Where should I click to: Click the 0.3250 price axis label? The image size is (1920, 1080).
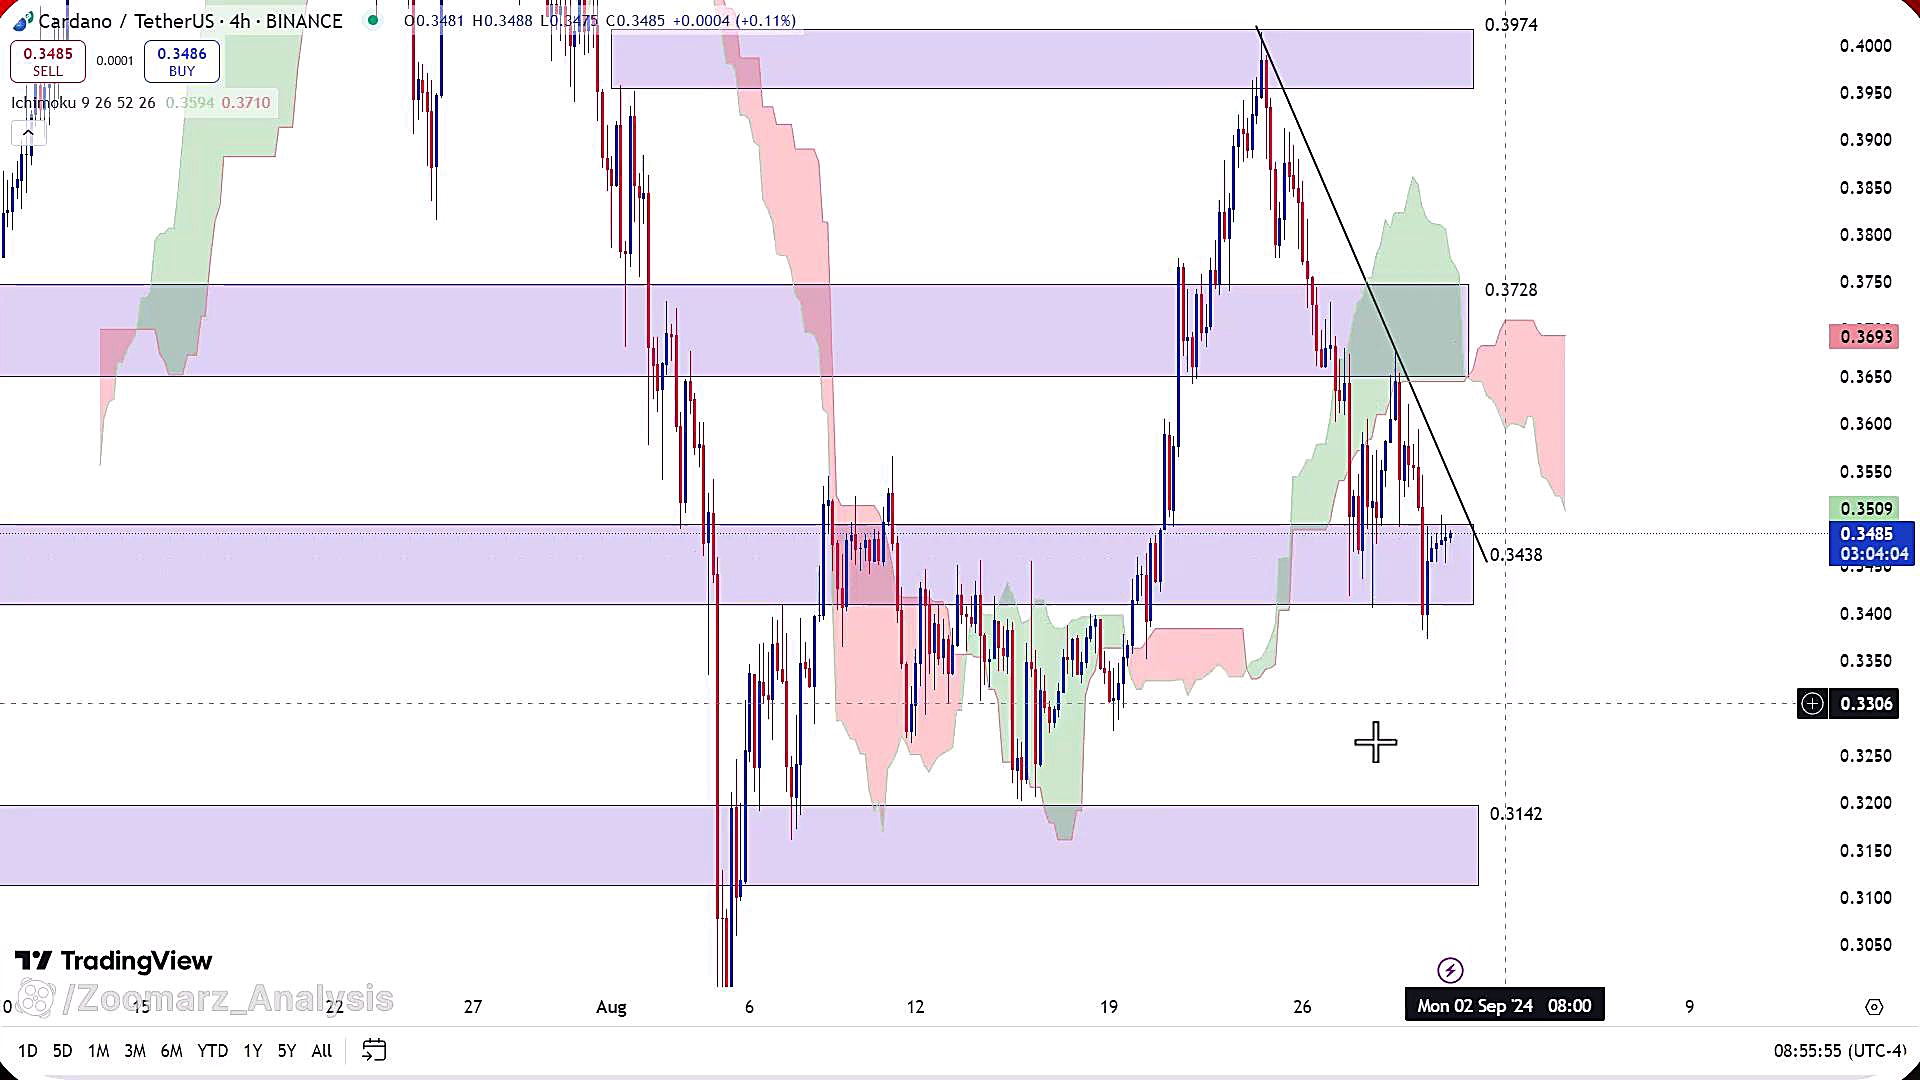[x=1866, y=756]
